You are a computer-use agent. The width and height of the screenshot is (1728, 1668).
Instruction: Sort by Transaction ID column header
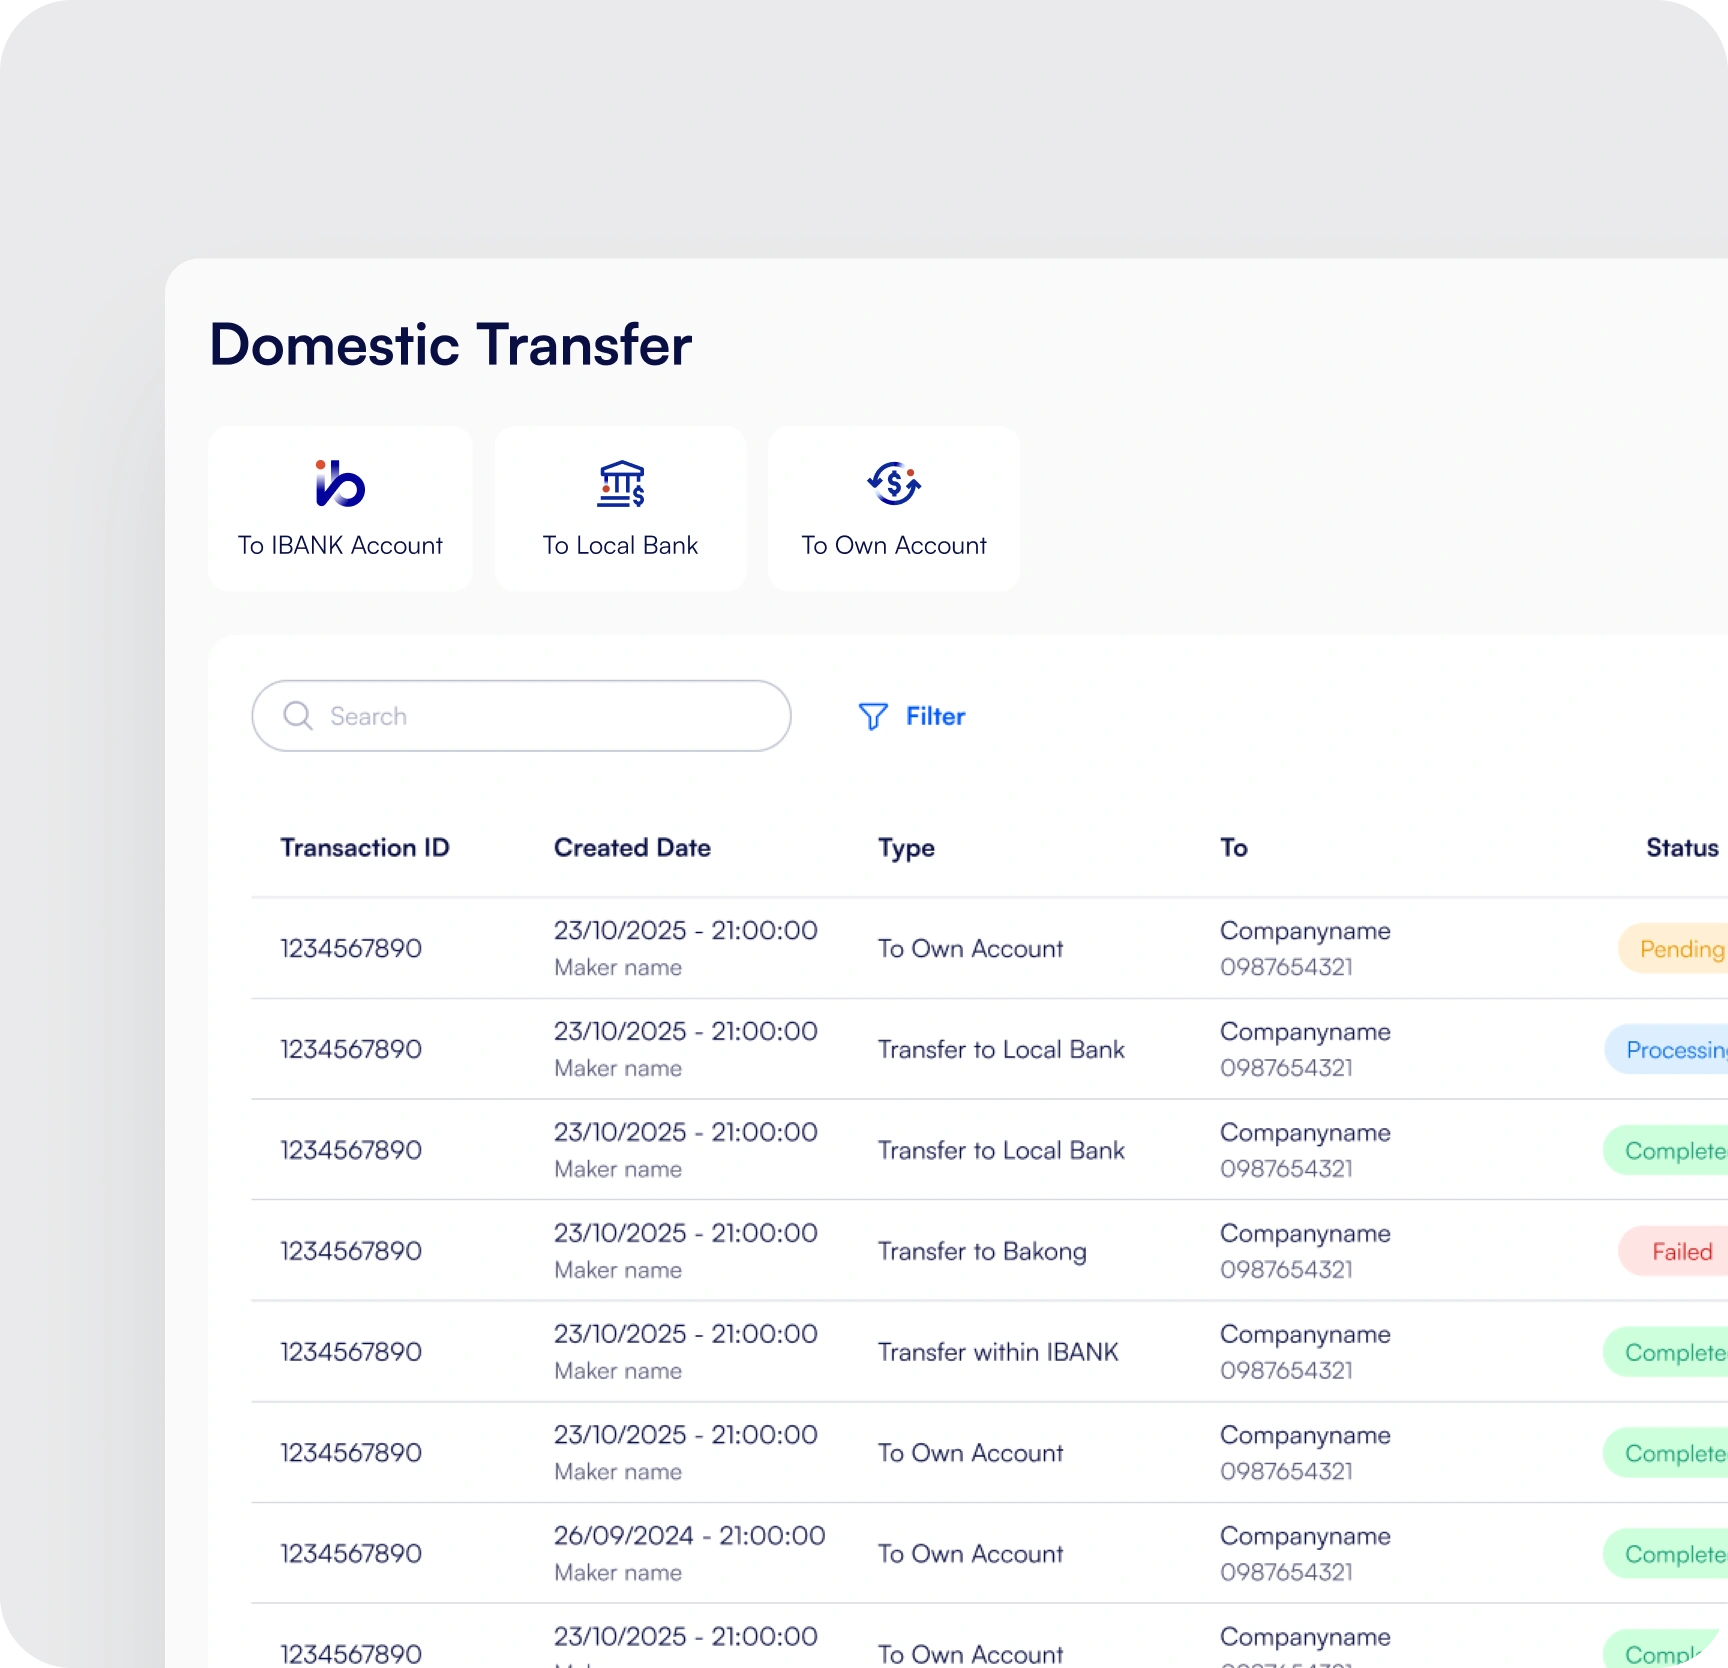(x=365, y=848)
